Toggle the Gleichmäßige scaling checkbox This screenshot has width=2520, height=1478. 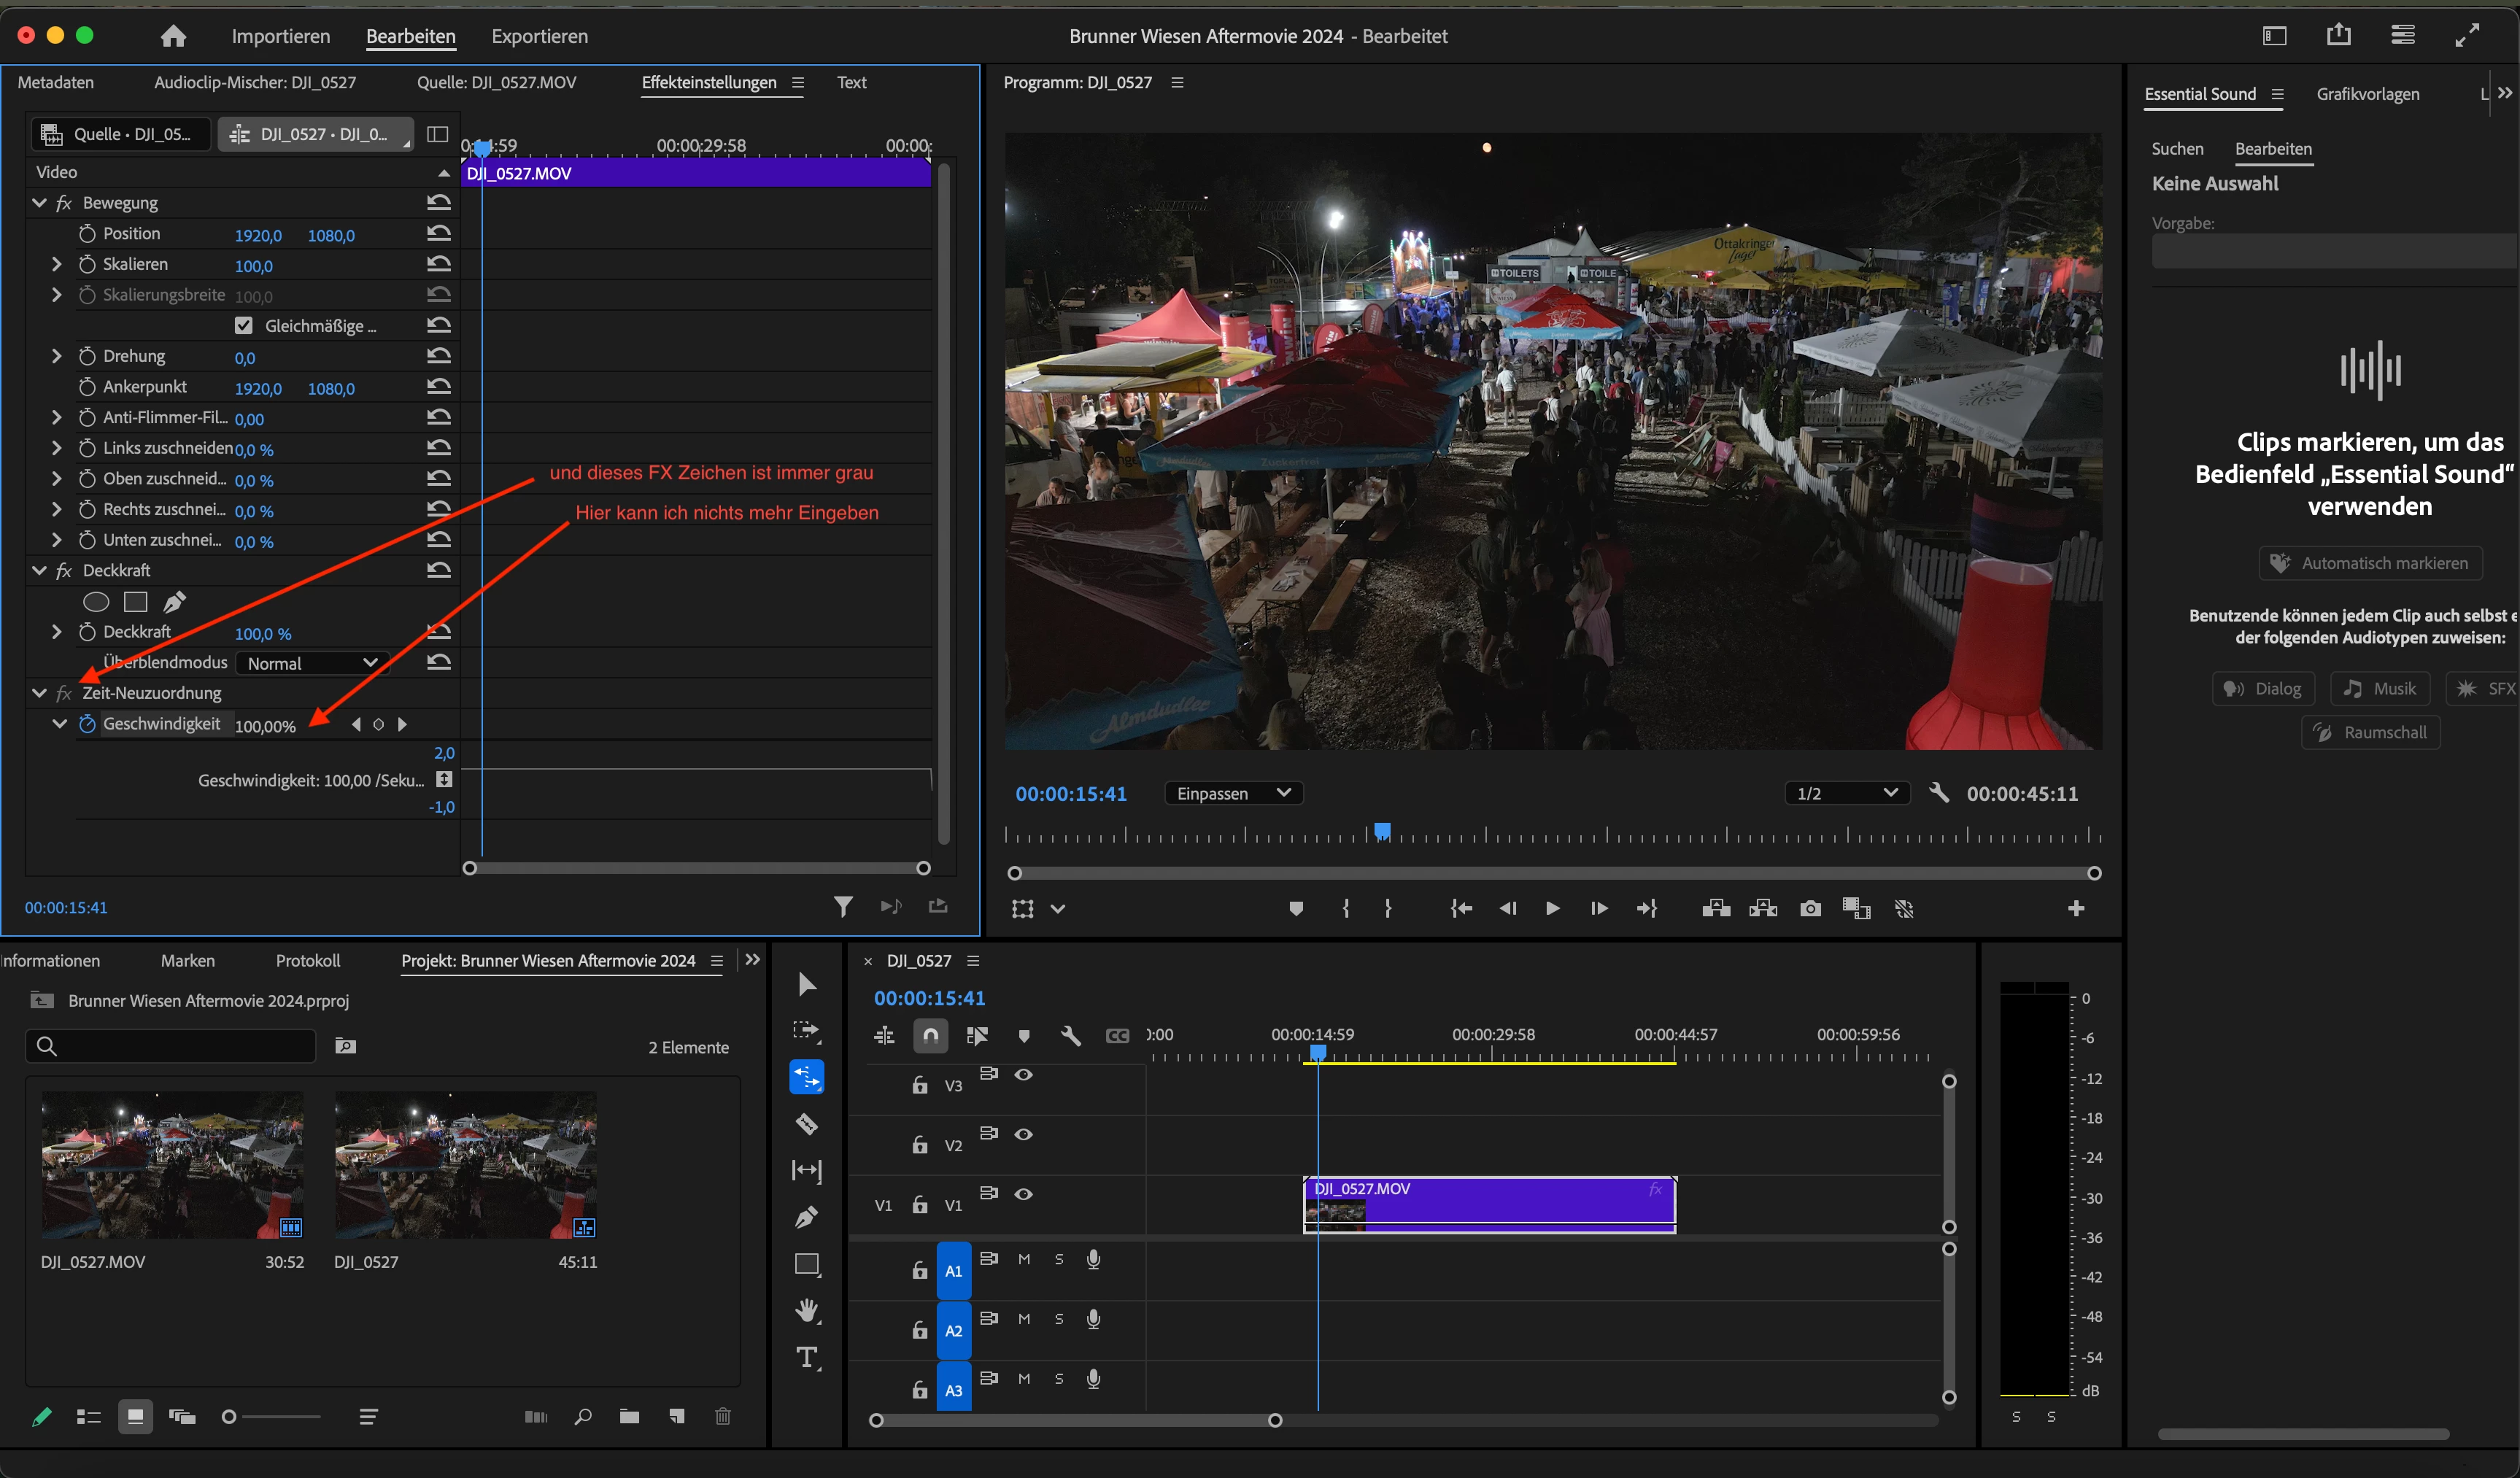point(243,326)
